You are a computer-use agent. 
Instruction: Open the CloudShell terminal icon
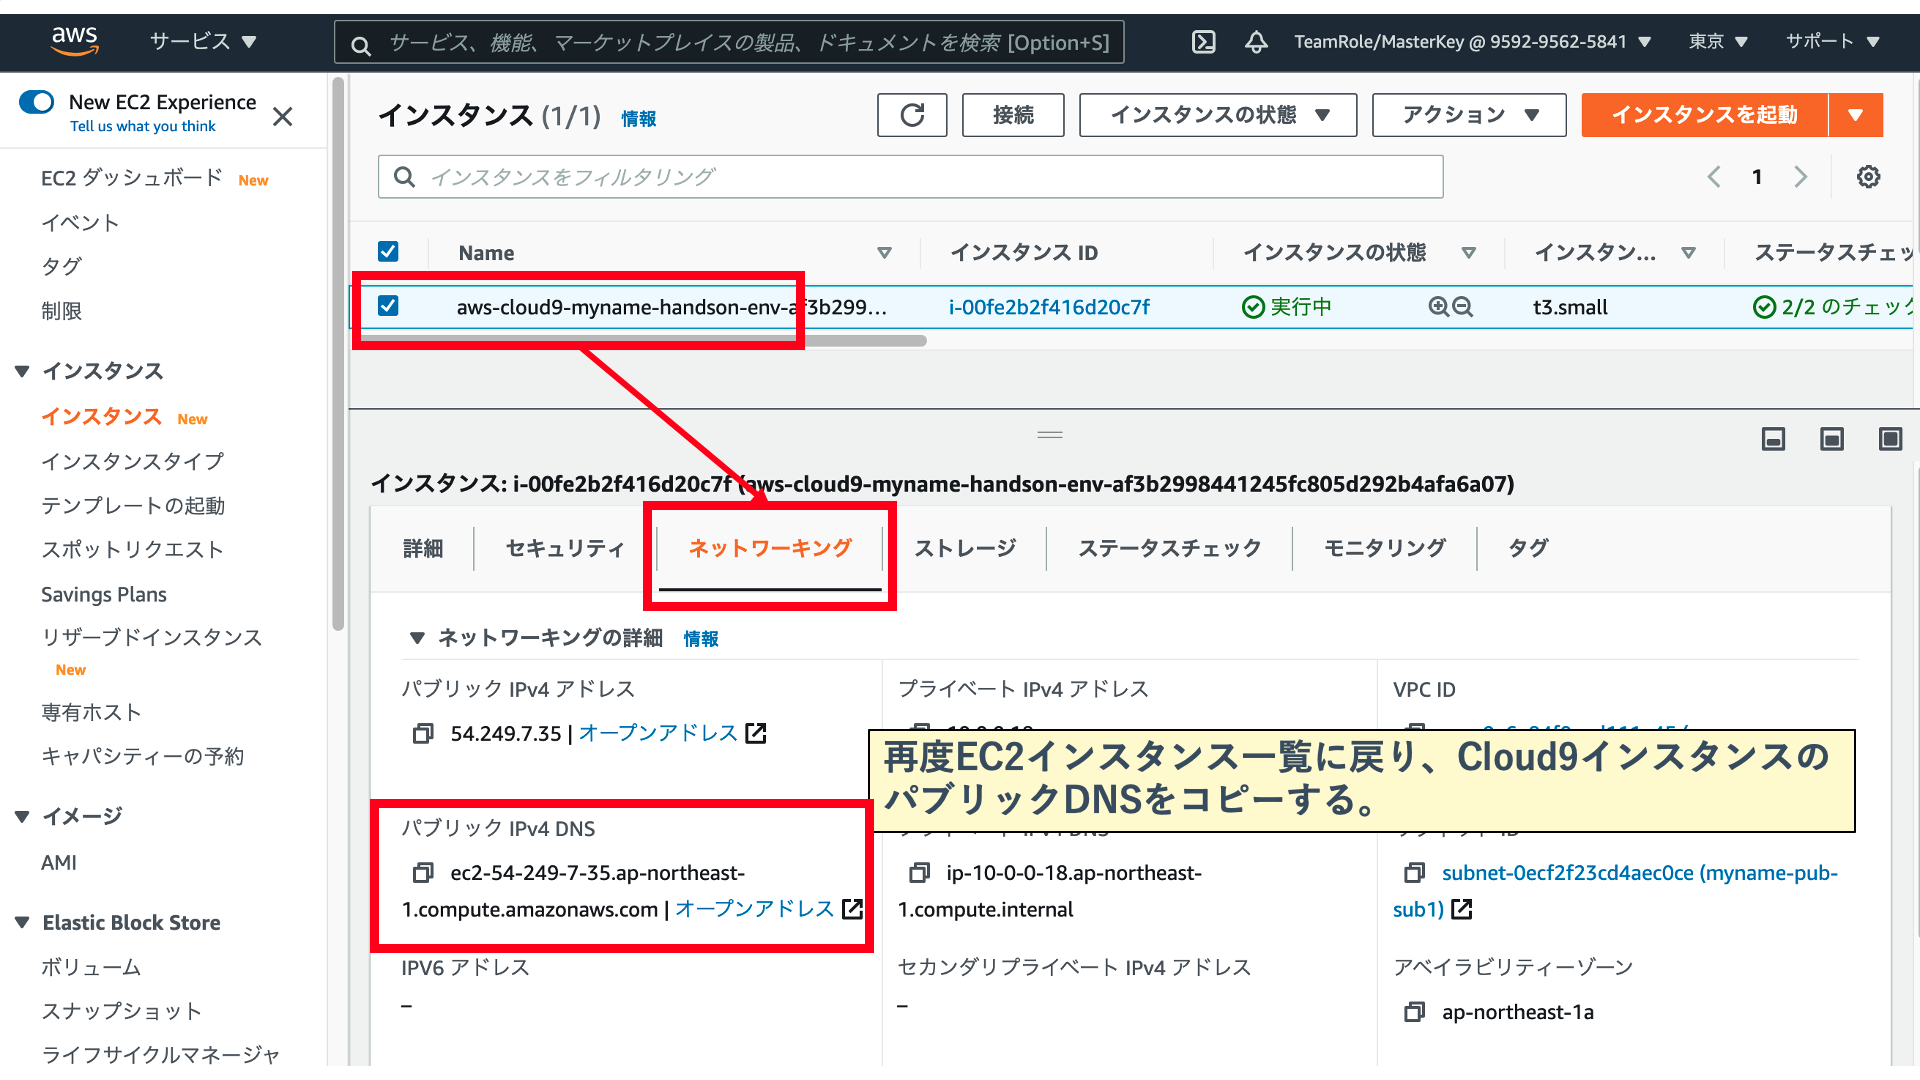pyautogui.click(x=1204, y=42)
